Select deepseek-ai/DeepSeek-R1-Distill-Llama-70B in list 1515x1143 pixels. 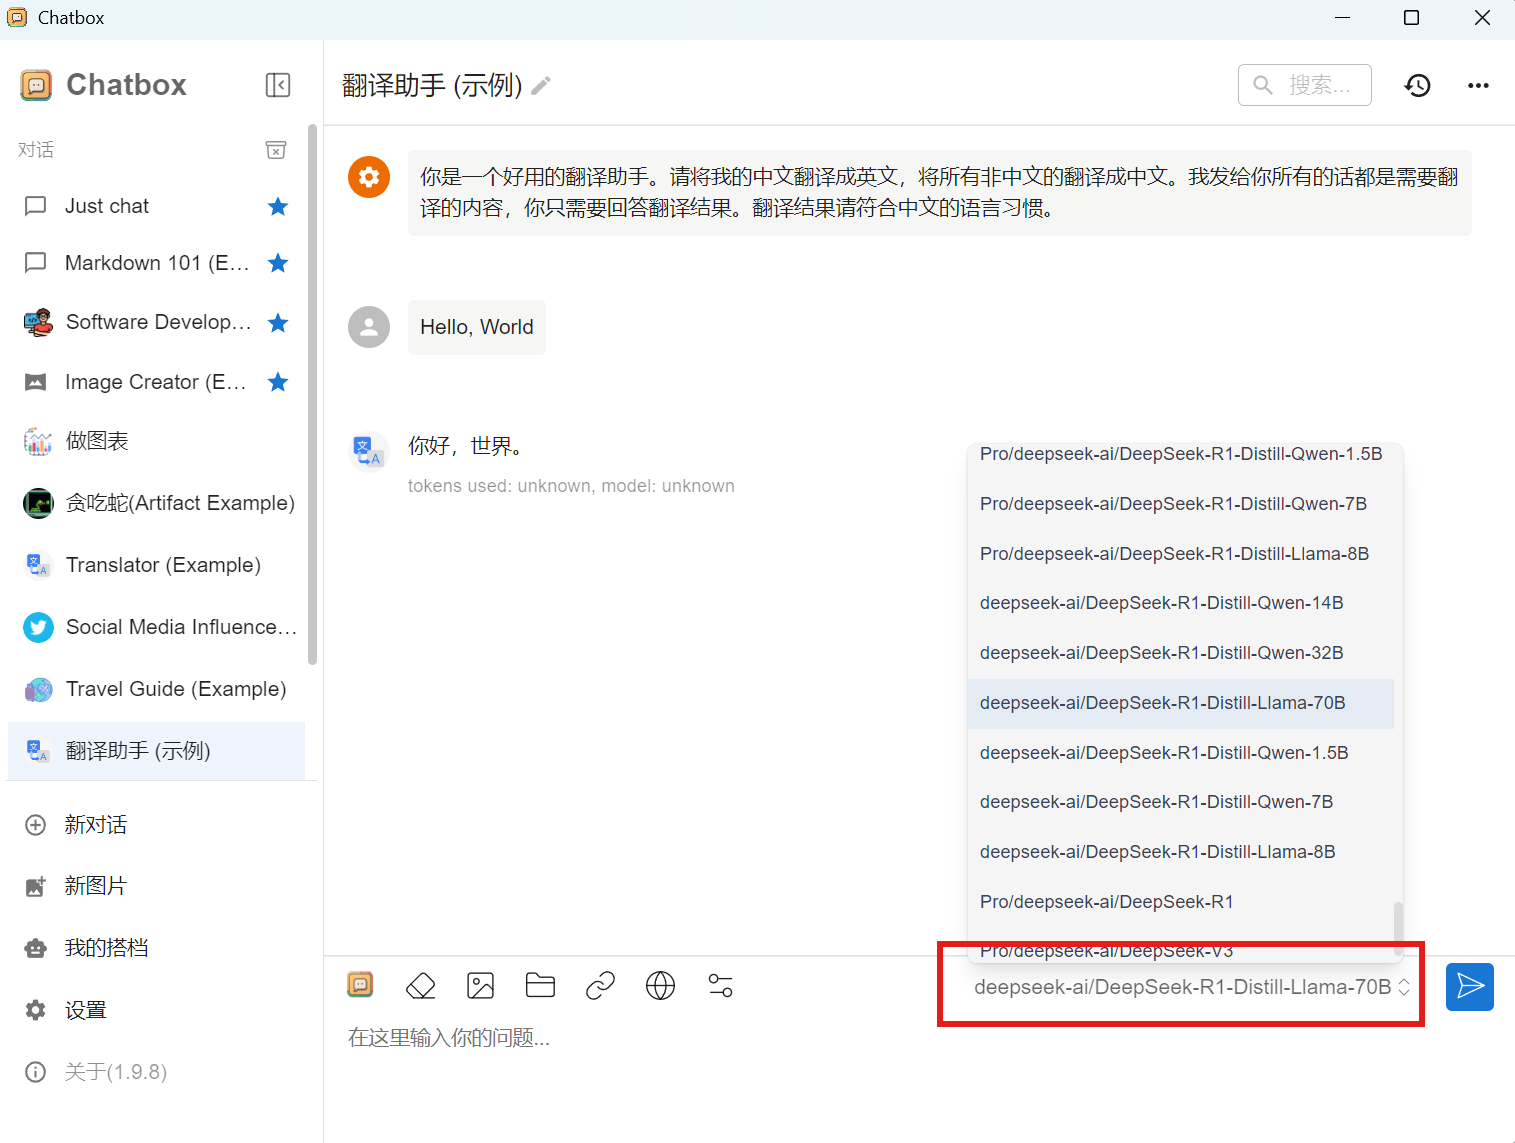1181,703
